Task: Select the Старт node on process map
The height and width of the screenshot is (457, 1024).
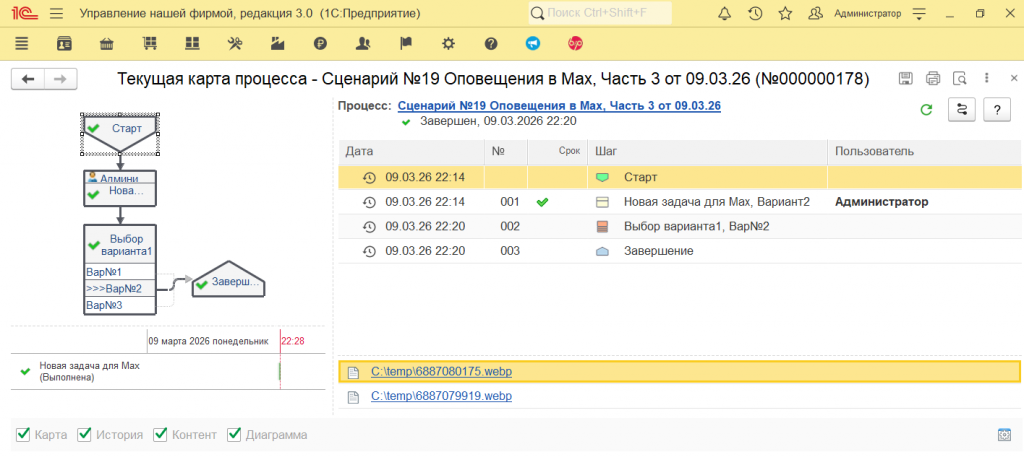Action: (x=120, y=133)
